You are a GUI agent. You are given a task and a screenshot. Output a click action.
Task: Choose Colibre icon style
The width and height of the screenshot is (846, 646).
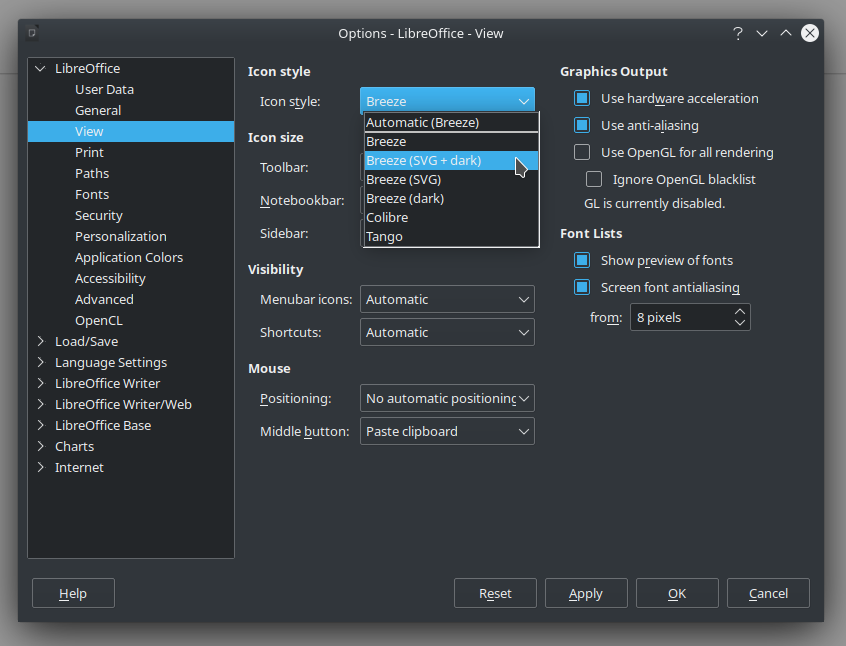click(x=452, y=217)
